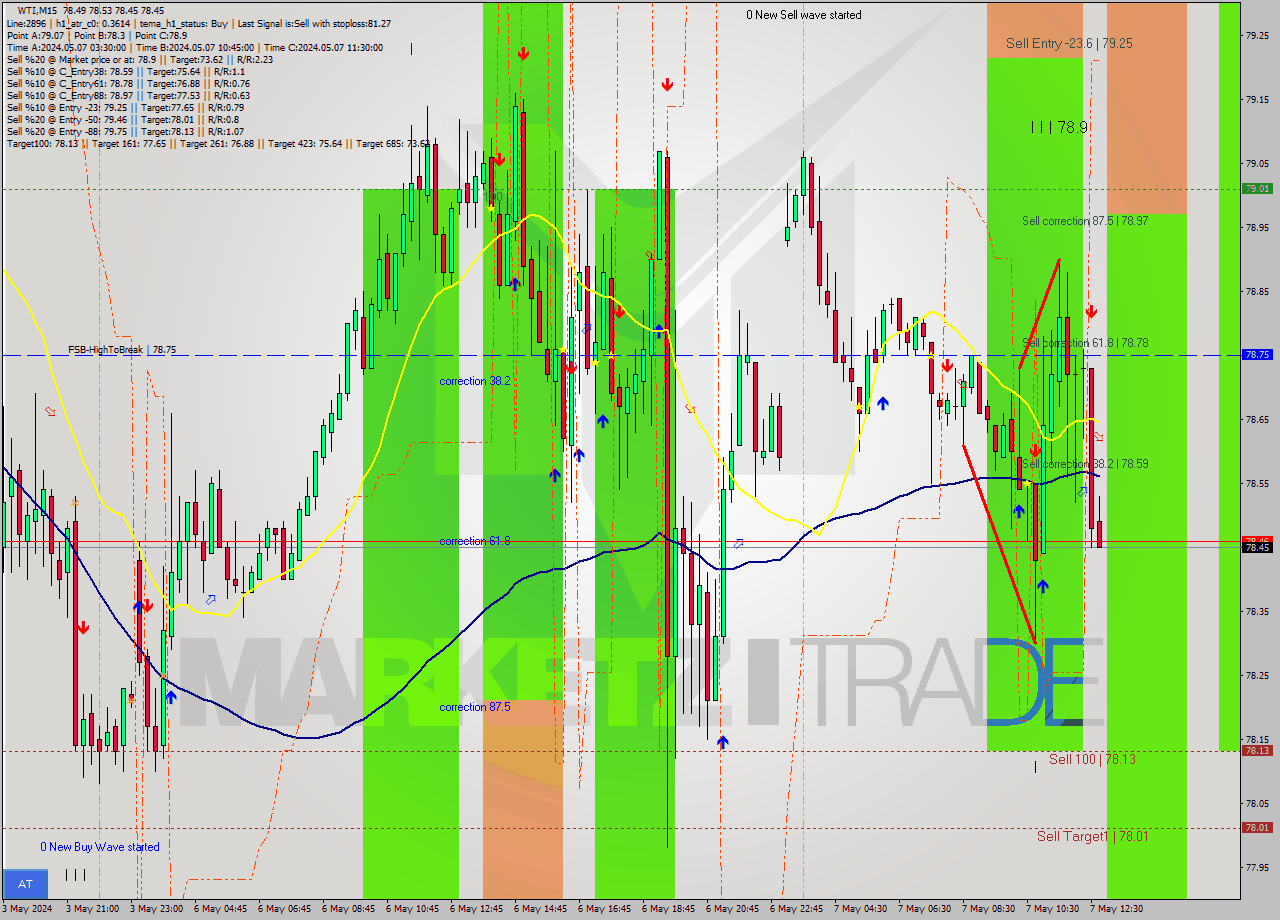This screenshot has width=1280, height=920.
Task: Click the FSB-HighToBreak 78.75 label
Action: pyautogui.click(x=122, y=351)
